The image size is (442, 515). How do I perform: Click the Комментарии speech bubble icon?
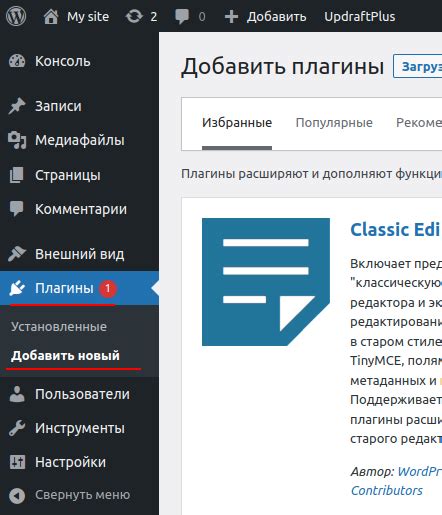(x=17, y=209)
